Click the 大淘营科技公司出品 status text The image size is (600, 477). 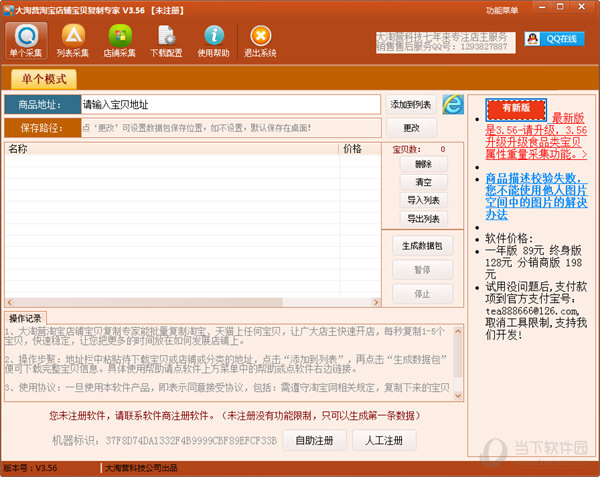click(x=141, y=468)
